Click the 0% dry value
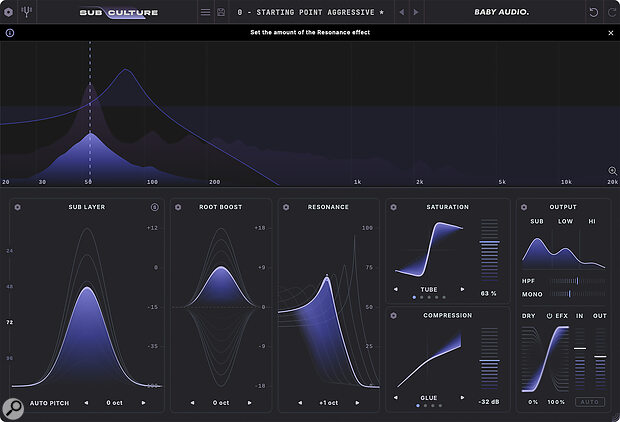 coord(533,402)
